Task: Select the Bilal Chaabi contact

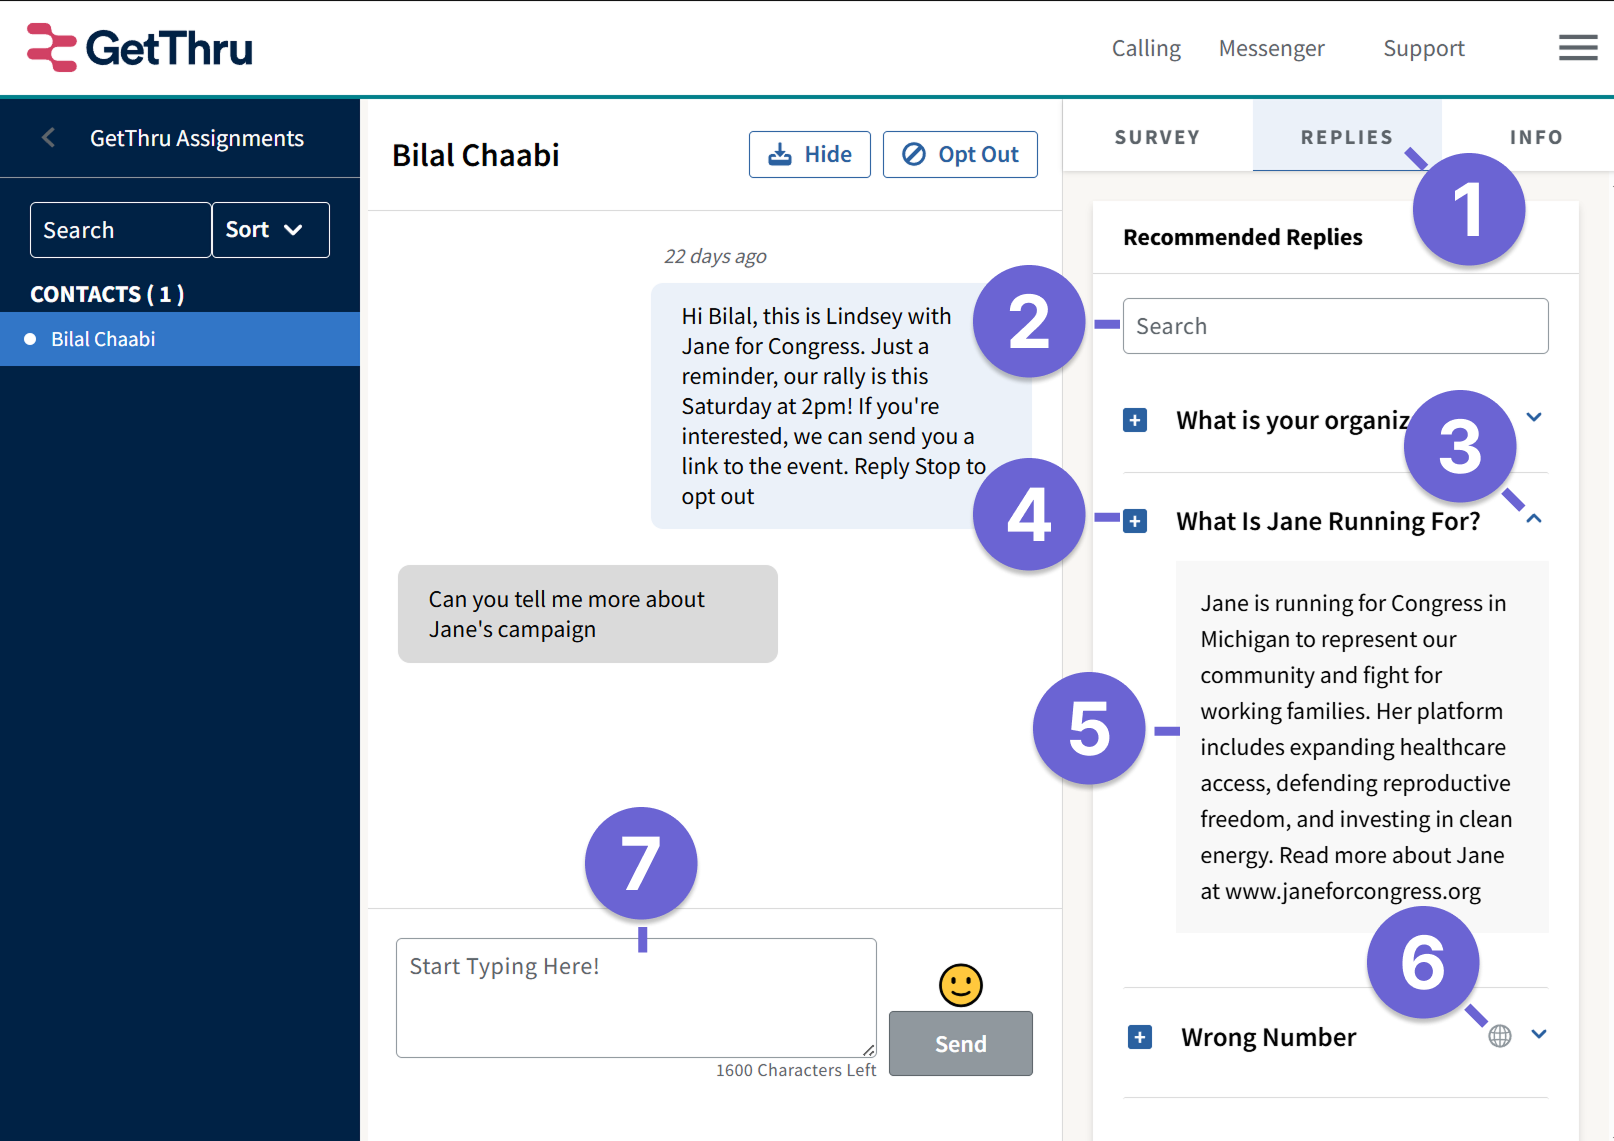Action: pyautogui.click(x=180, y=339)
